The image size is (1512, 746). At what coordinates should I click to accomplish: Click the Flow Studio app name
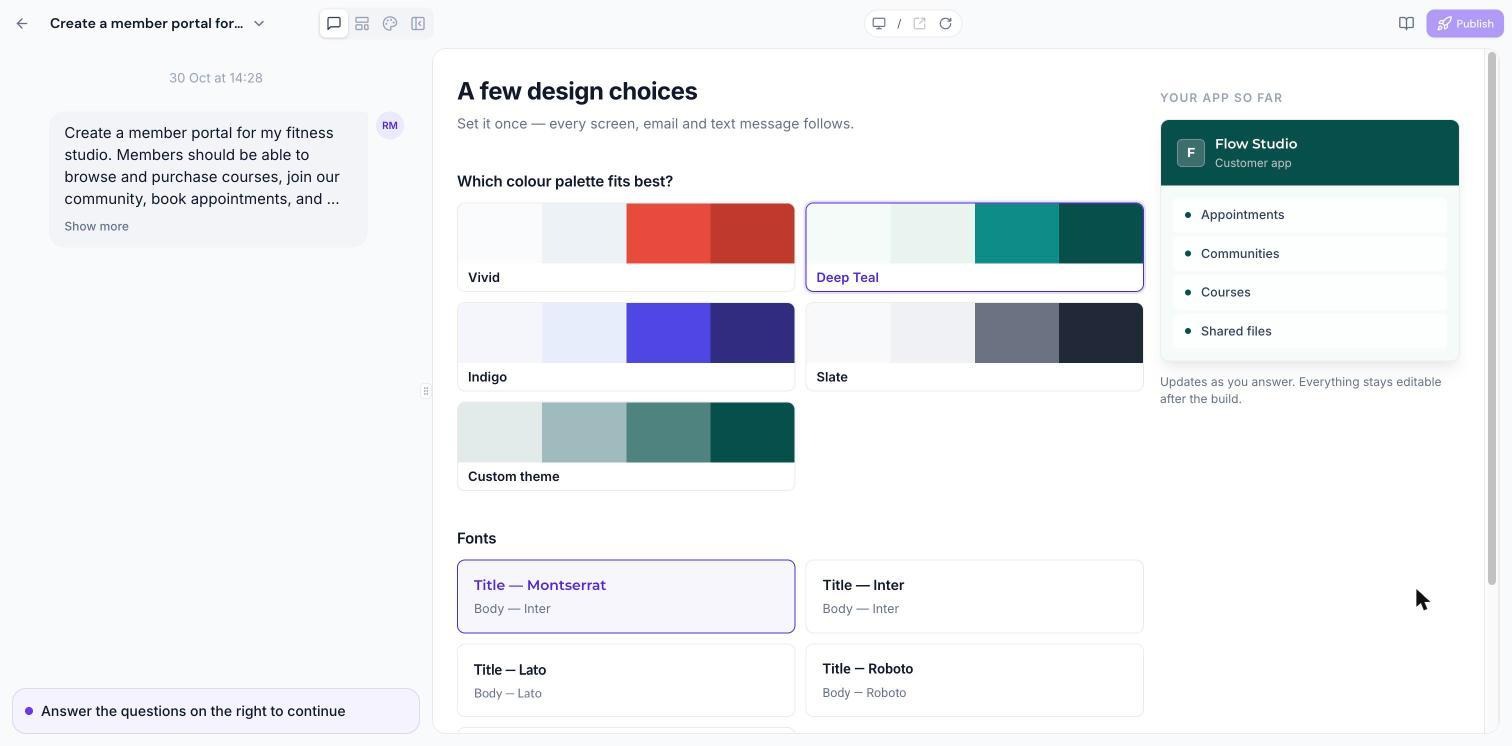pos(1256,144)
